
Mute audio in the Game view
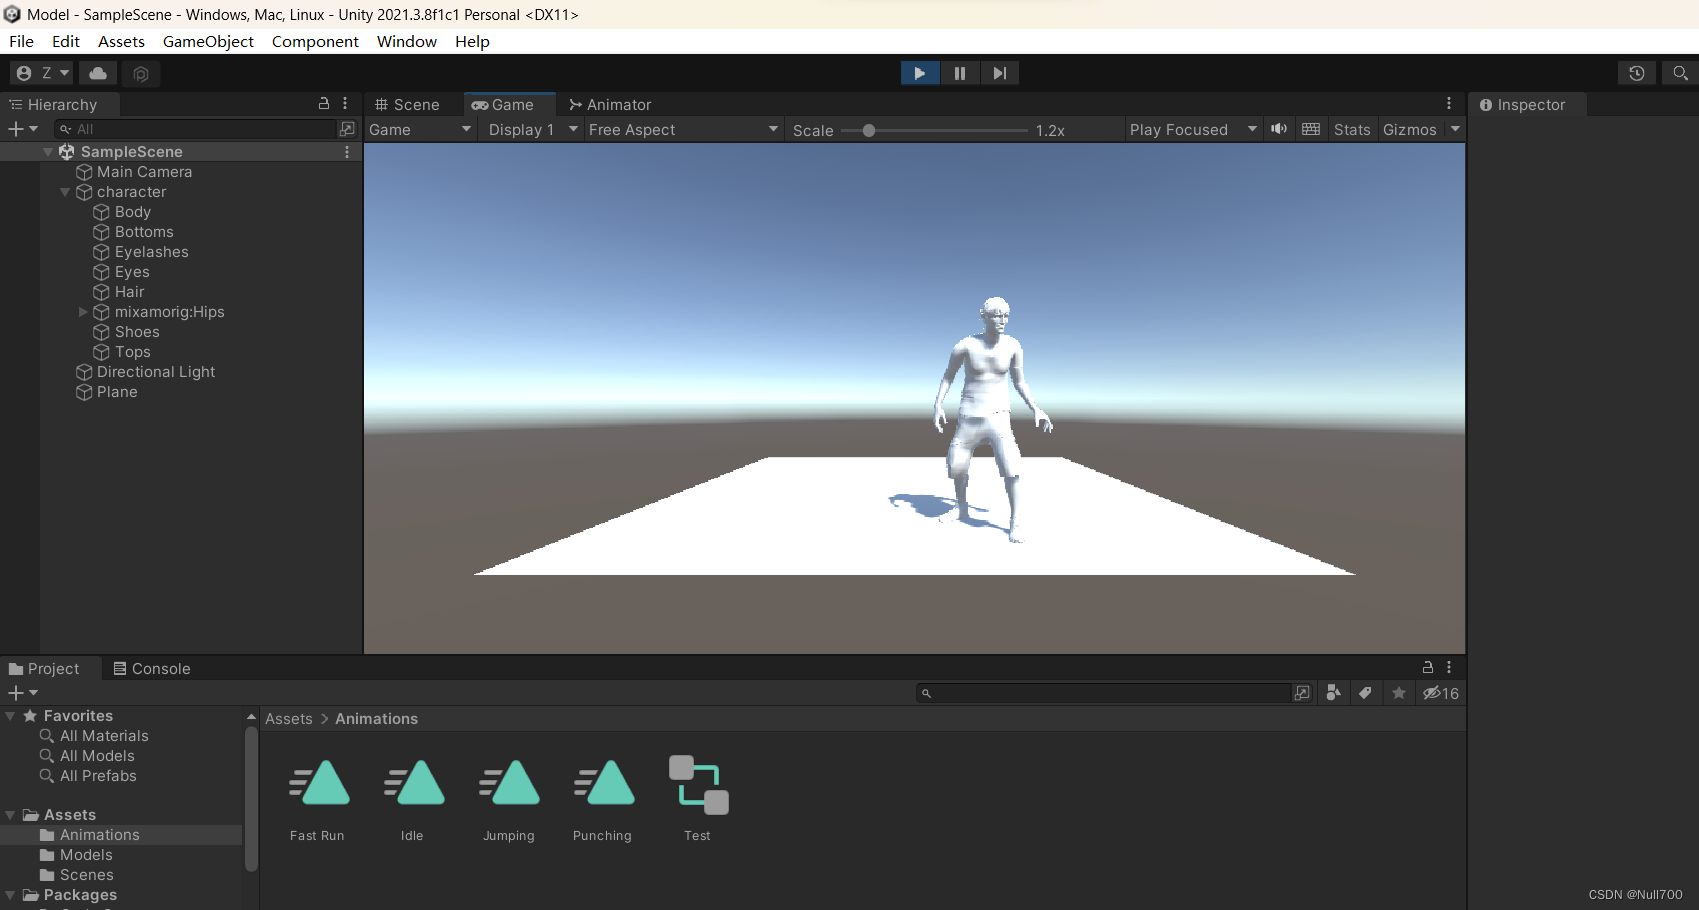[1278, 129]
